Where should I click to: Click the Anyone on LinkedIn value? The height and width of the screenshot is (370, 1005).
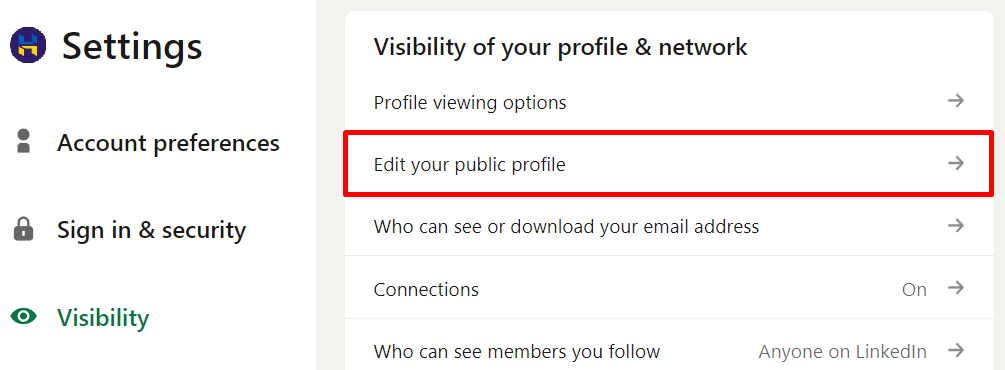(x=842, y=351)
